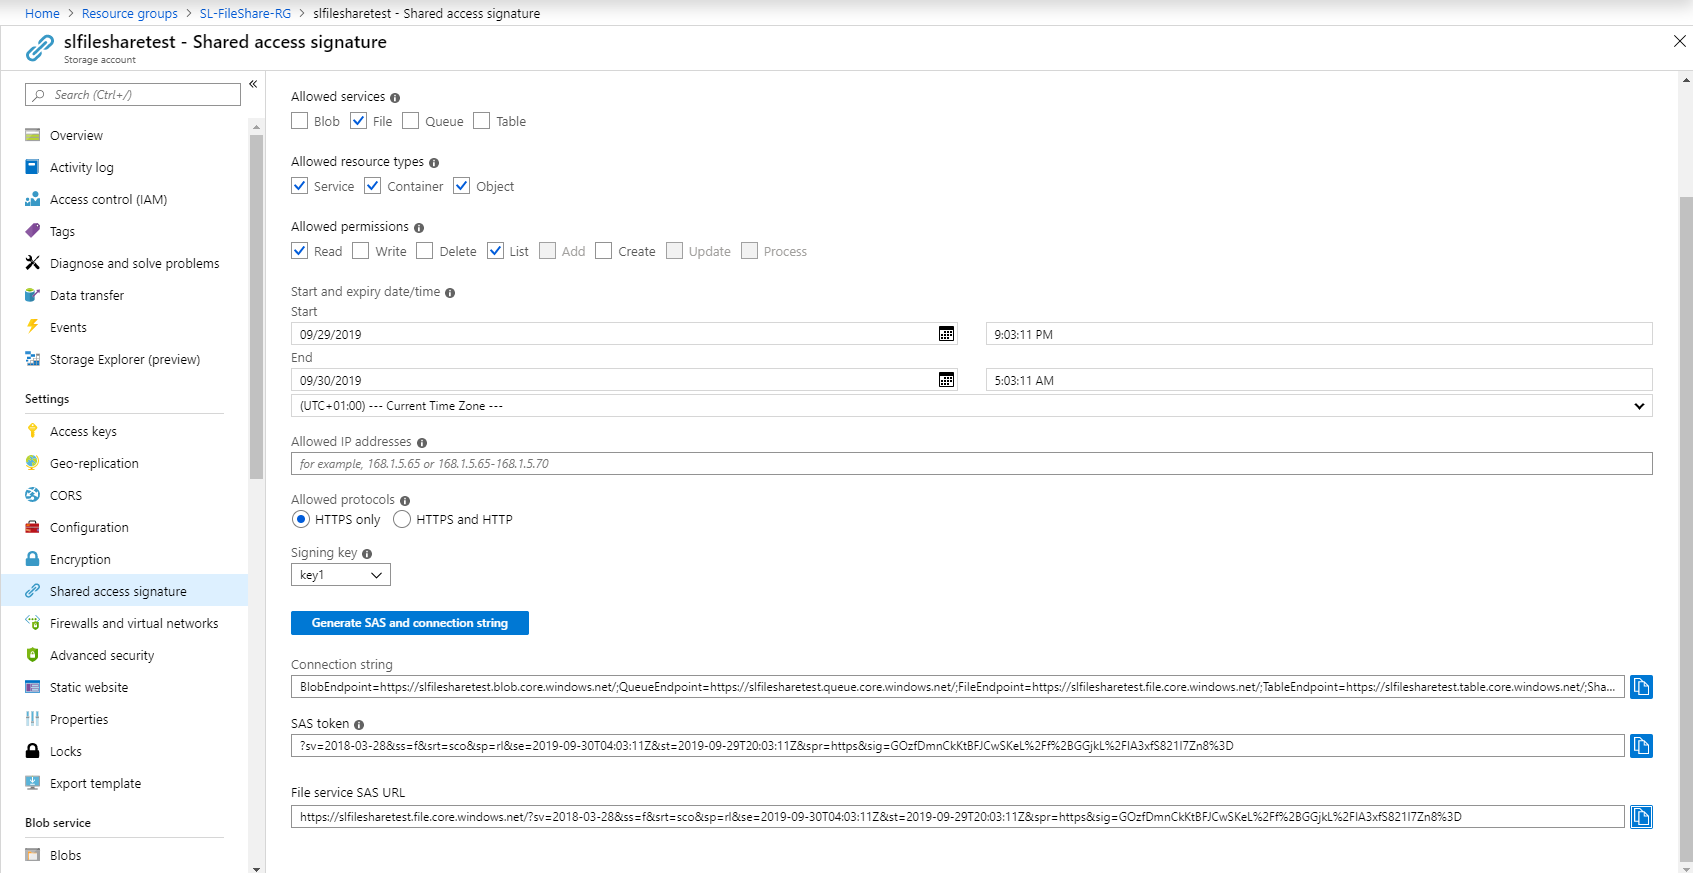Copy the SAS token to clipboard
This screenshot has height=873, width=1693.
click(1641, 746)
